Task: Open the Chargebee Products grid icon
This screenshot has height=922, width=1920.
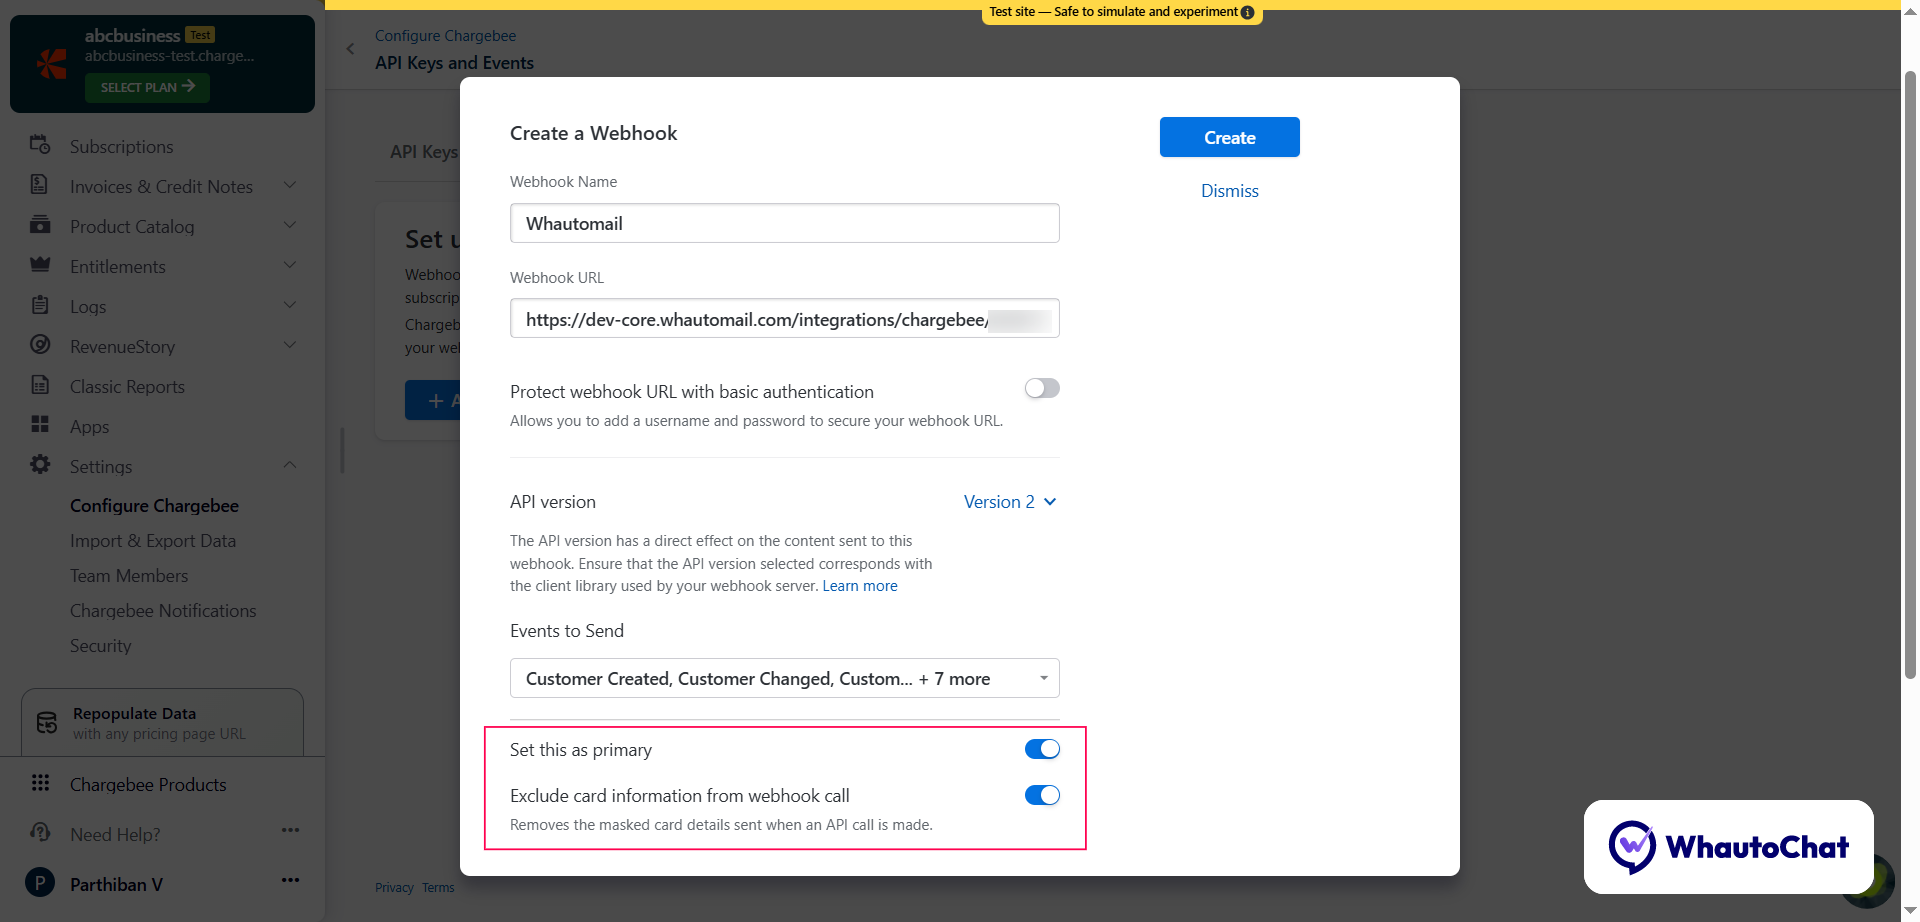Action: [x=41, y=783]
